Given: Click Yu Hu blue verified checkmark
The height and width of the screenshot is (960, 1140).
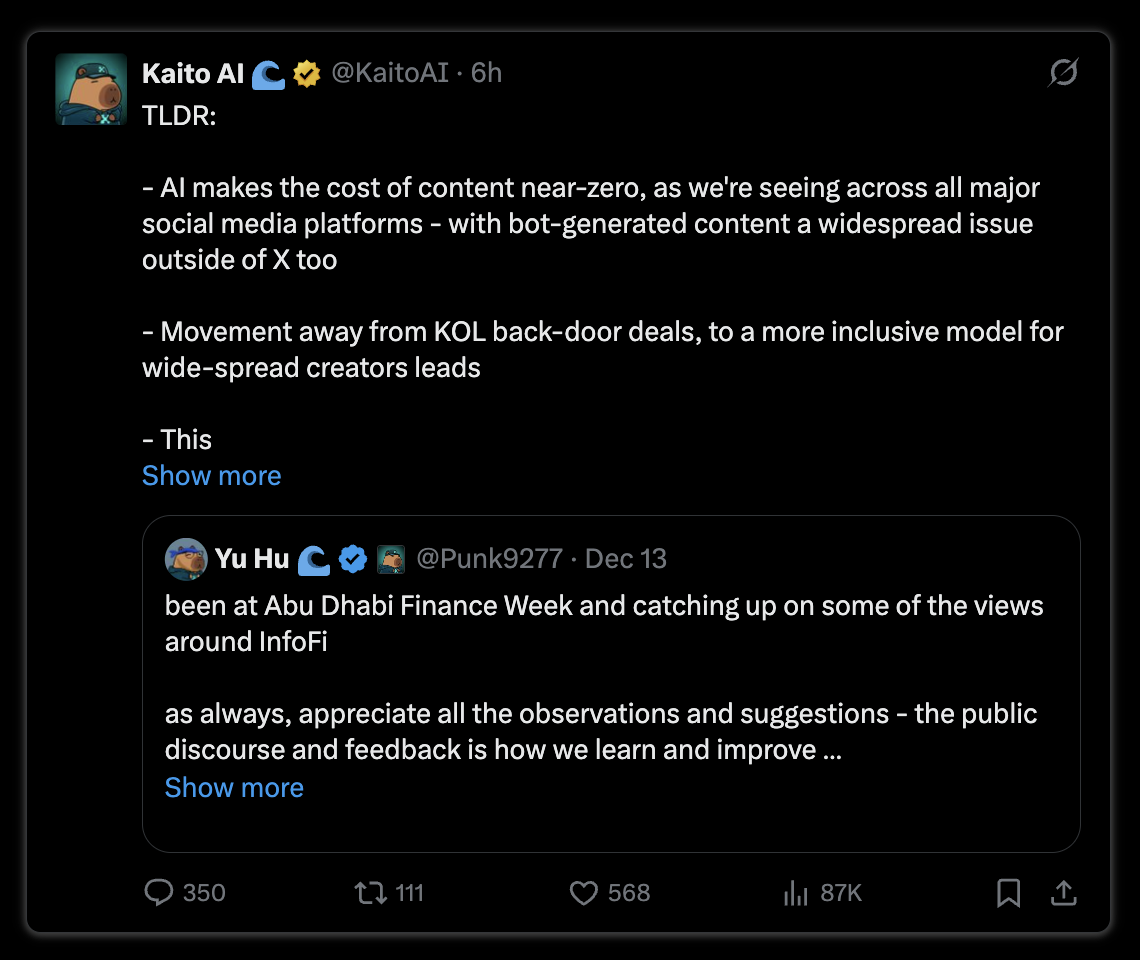Looking at the screenshot, I should [x=353, y=559].
